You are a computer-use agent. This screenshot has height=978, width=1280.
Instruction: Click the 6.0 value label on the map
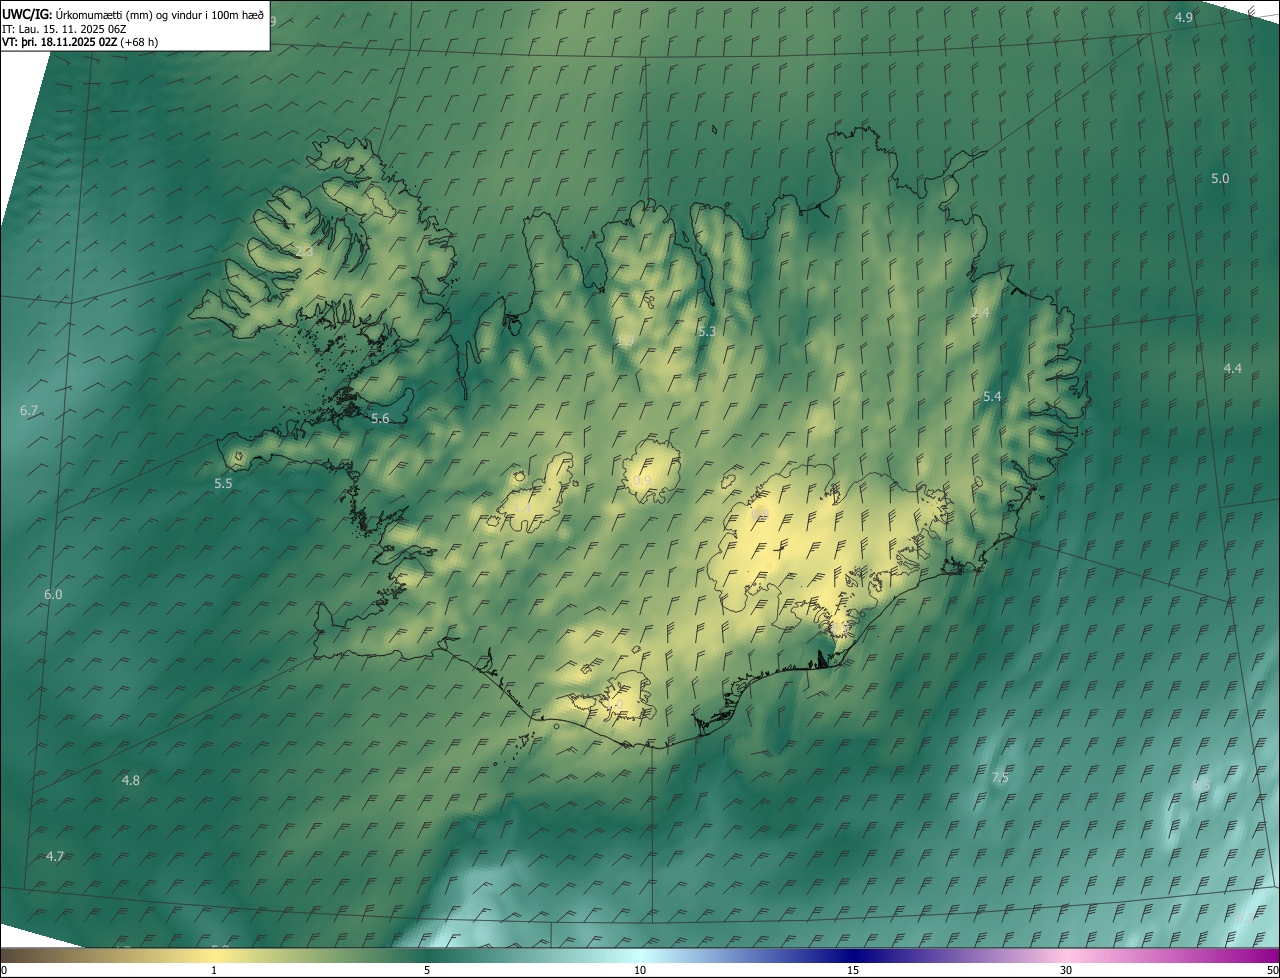coord(53,595)
